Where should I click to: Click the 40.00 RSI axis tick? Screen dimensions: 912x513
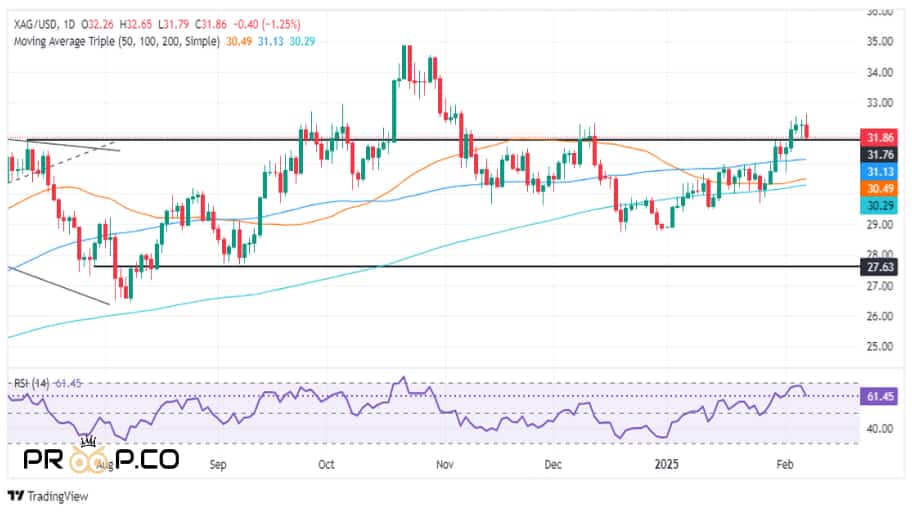click(879, 429)
